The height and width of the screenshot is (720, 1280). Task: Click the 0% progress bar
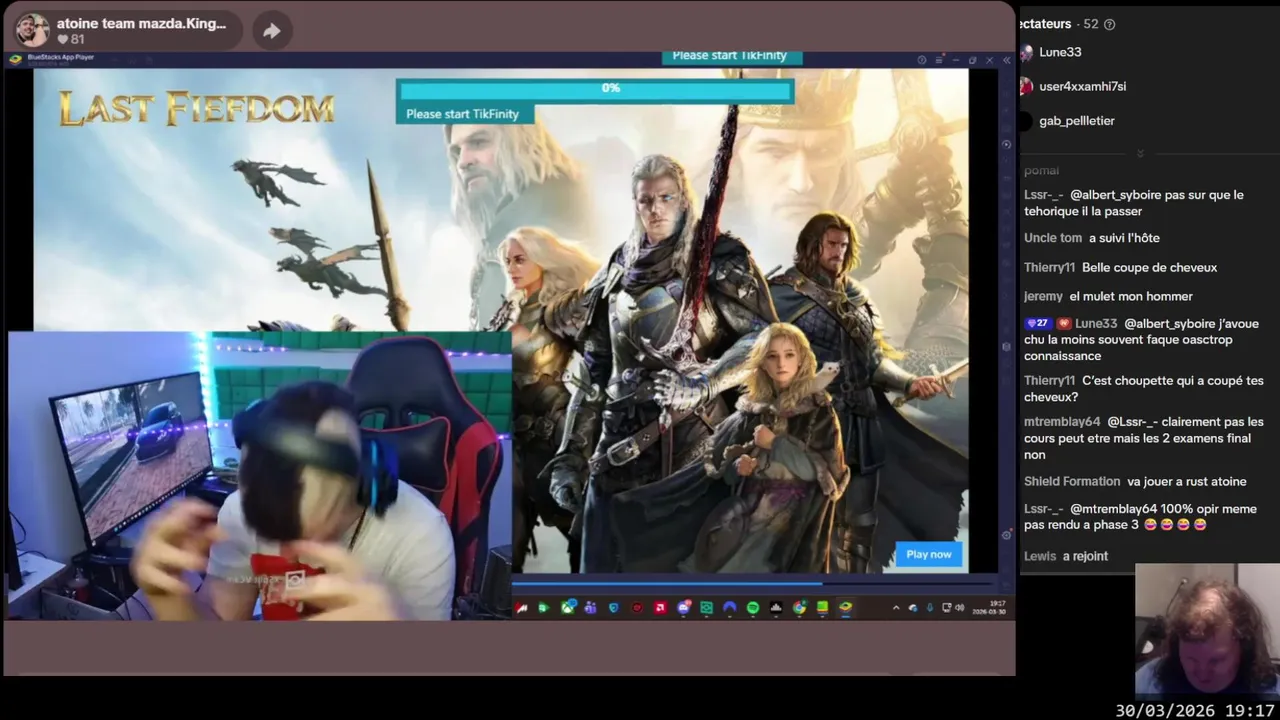595,89
